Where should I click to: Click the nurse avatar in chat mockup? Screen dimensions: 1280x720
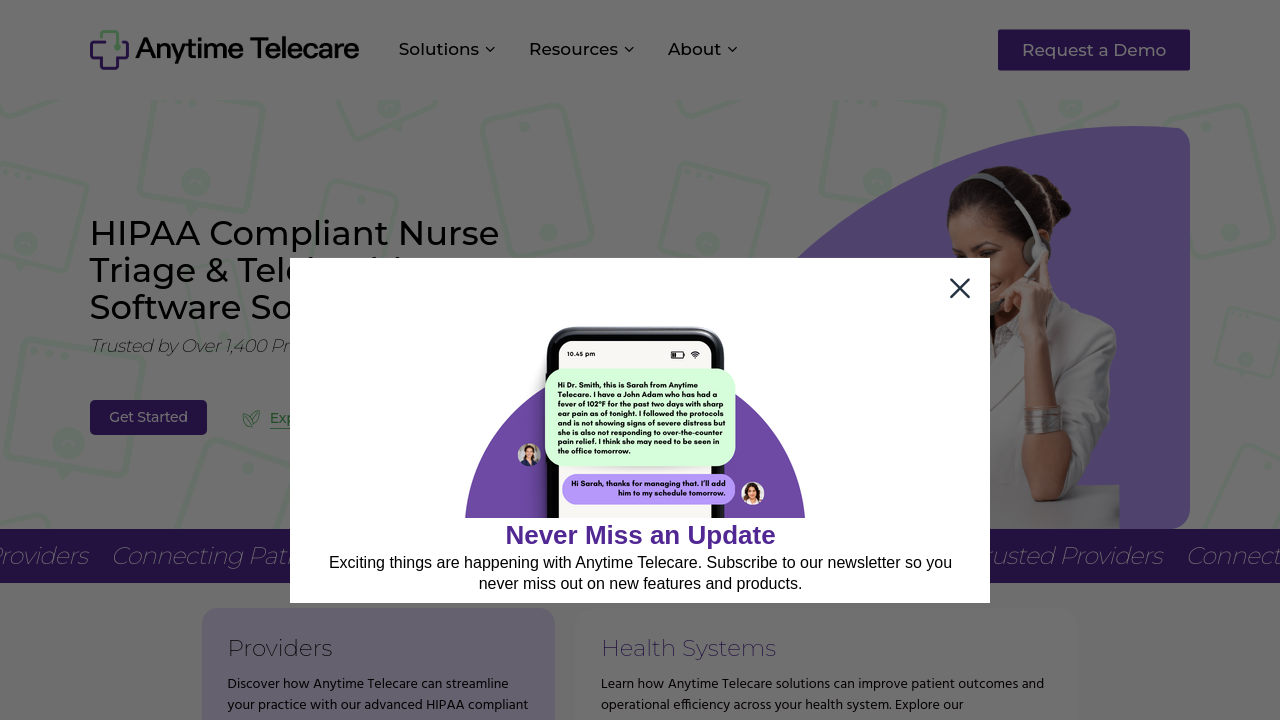pyautogui.click(x=529, y=455)
